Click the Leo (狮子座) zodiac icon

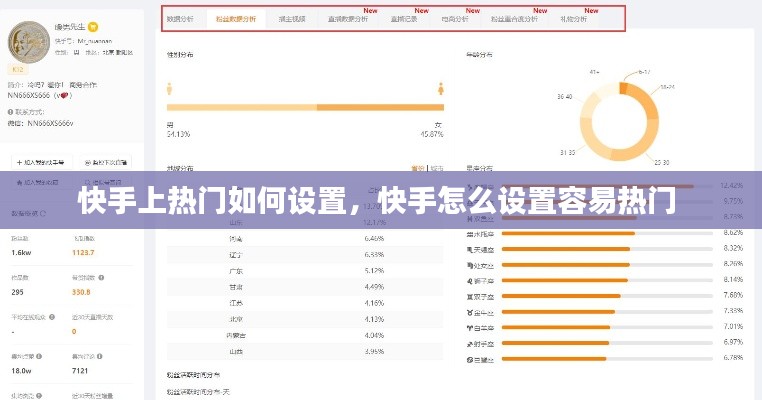pyautogui.click(x=469, y=280)
